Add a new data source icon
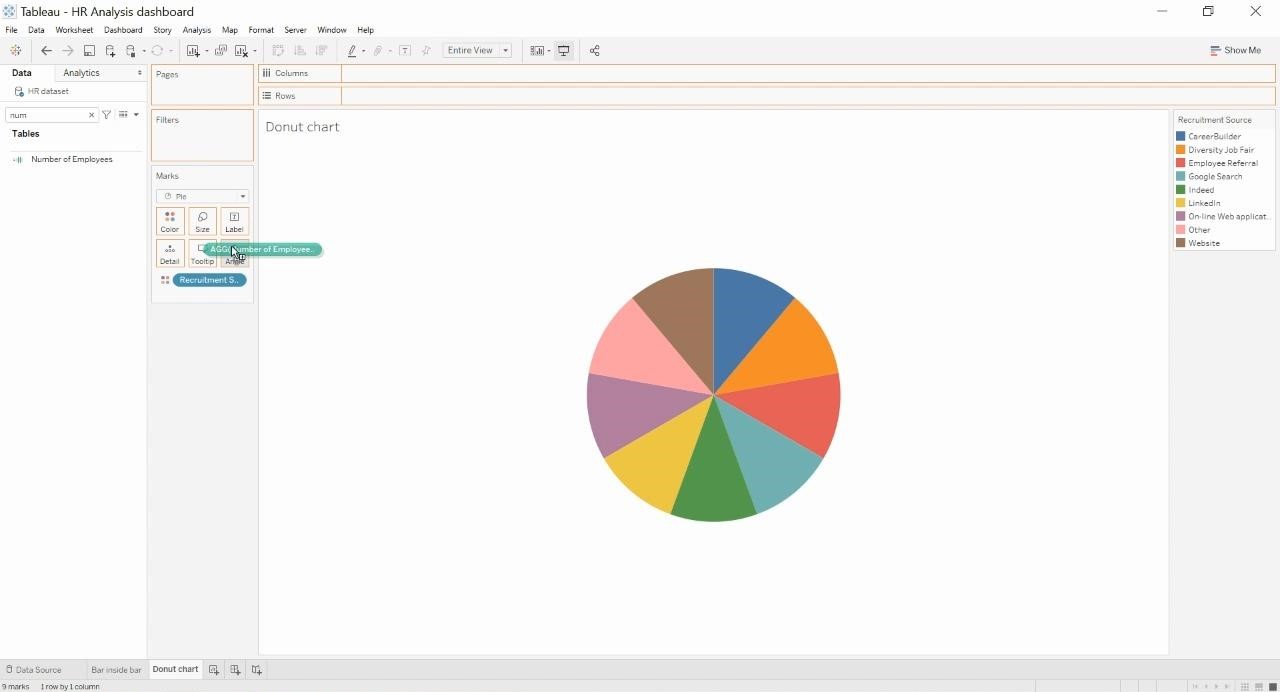 click(x=110, y=51)
